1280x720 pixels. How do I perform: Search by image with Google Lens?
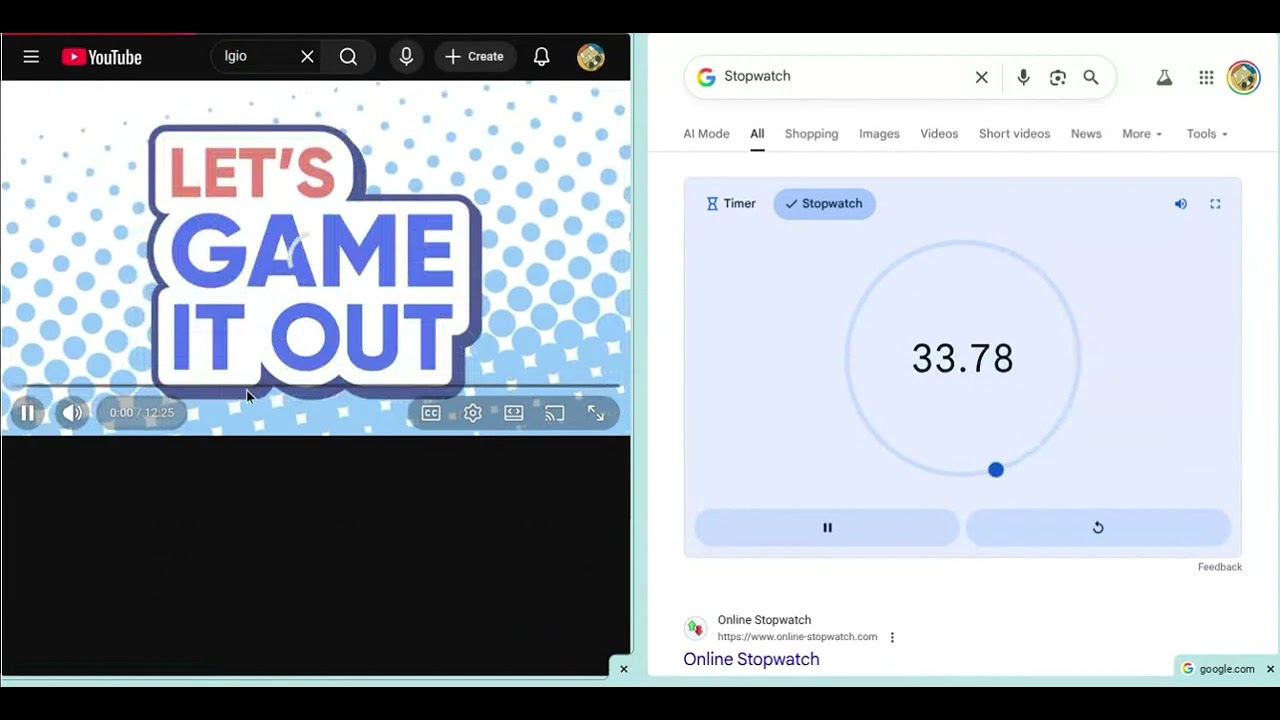pos(1058,77)
